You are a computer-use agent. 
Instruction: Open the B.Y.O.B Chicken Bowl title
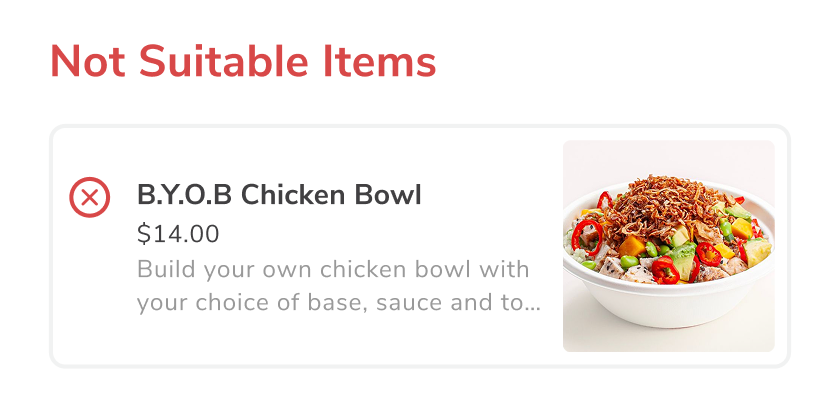279,195
